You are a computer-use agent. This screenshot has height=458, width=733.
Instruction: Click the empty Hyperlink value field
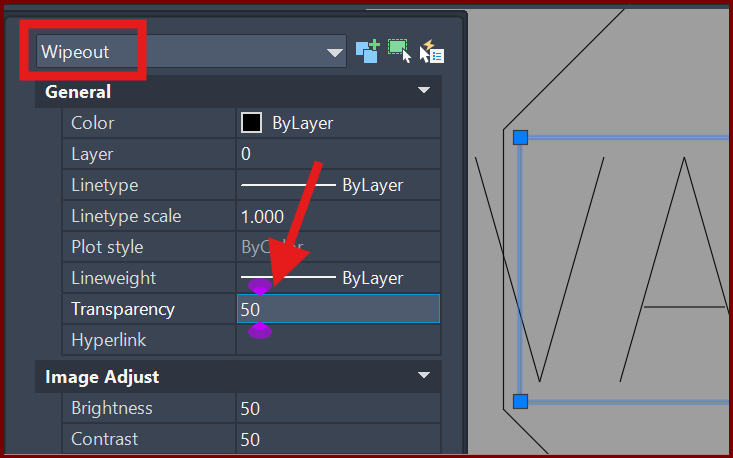(x=337, y=340)
